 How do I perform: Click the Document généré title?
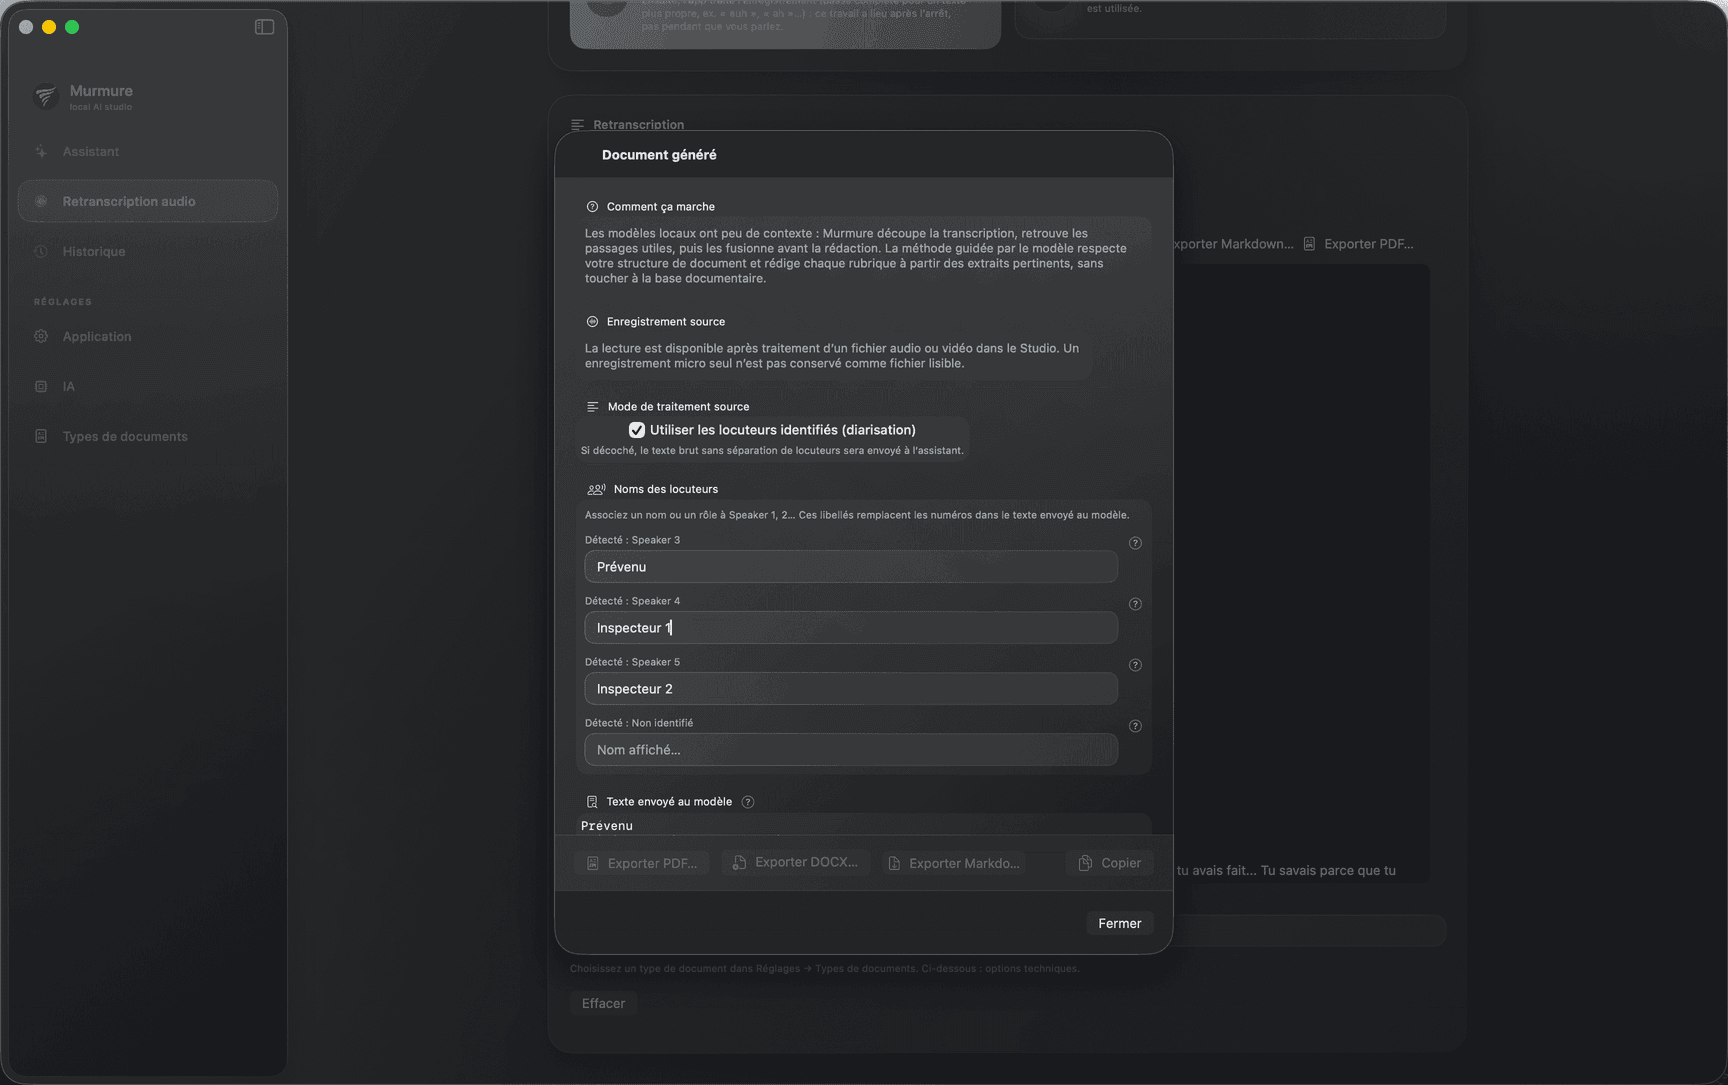tap(659, 155)
